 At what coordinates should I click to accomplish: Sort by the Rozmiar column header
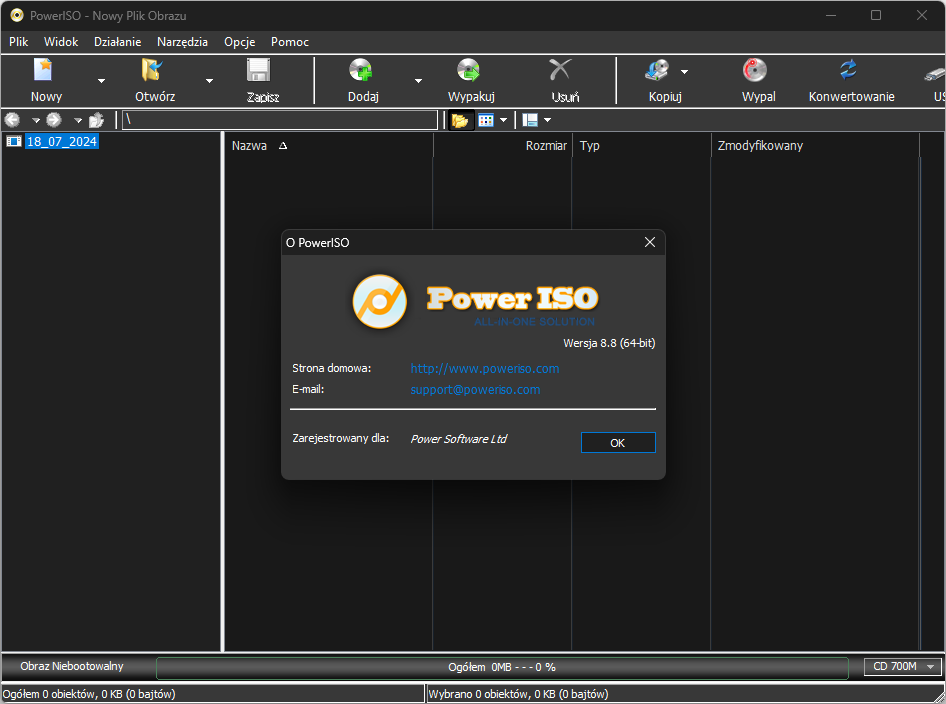(502, 145)
